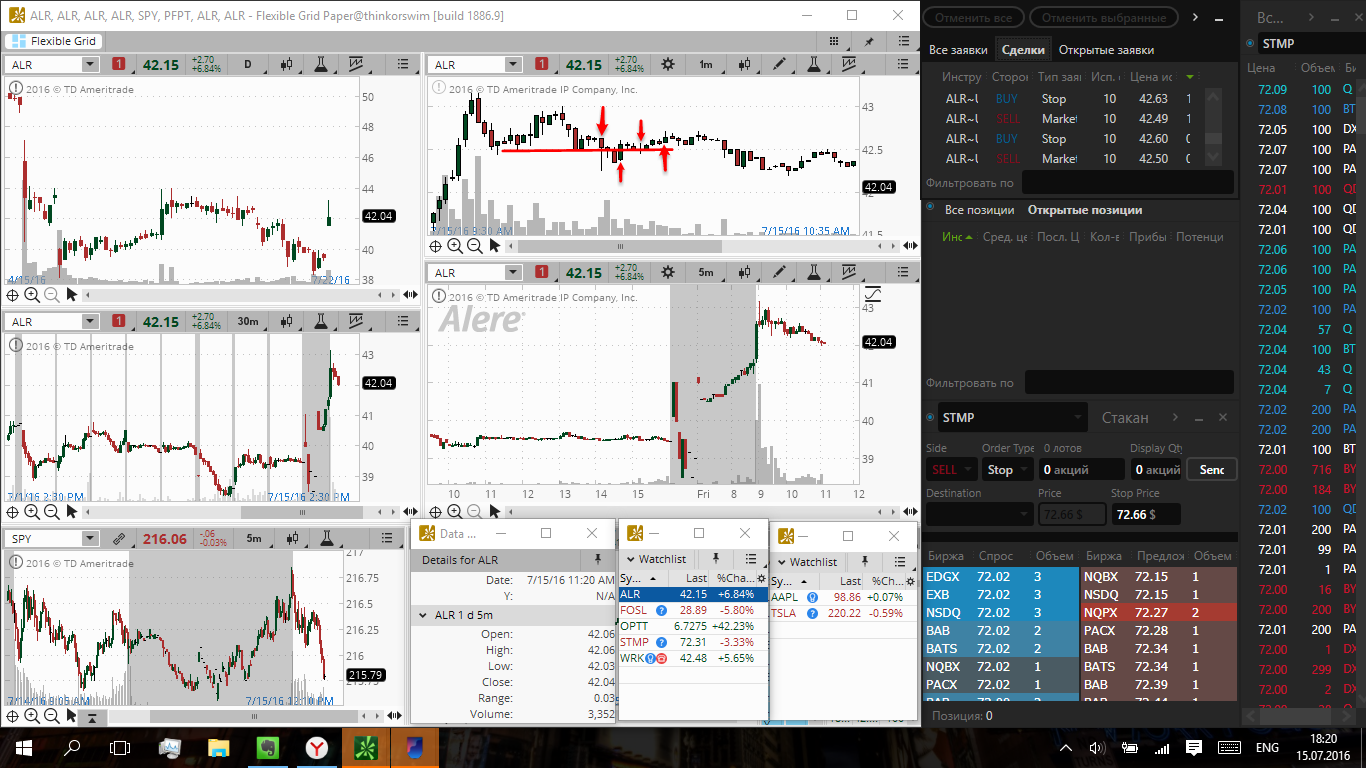Toggle pin in the AAPL watchlist window
The height and width of the screenshot is (768, 1366).
[x=867, y=562]
